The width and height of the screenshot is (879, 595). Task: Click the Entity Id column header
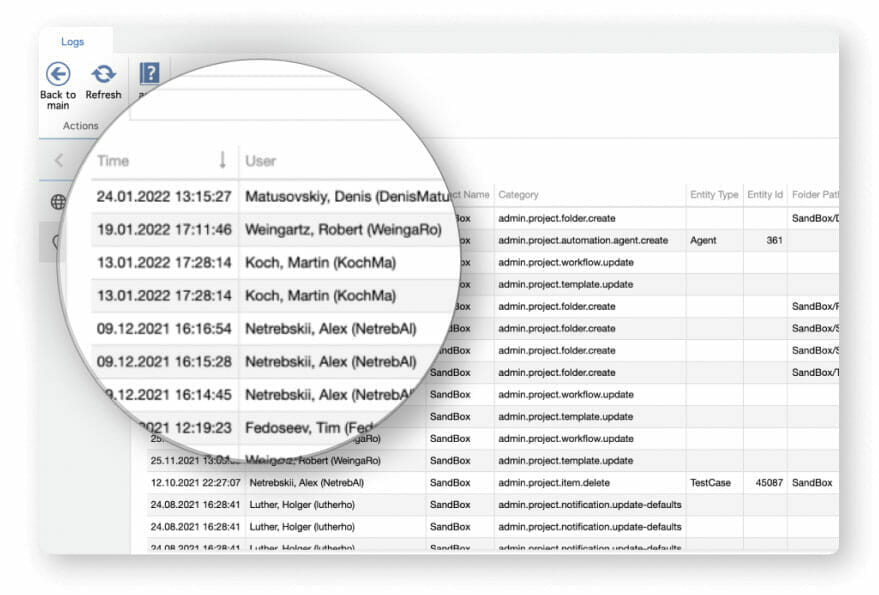(765, 196)
